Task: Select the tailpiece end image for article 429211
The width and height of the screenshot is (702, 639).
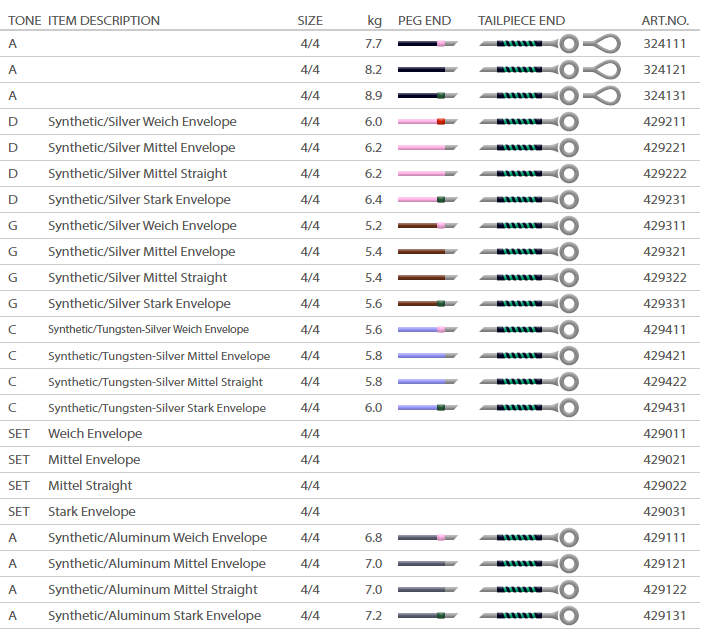Action: tap(528, 122)
